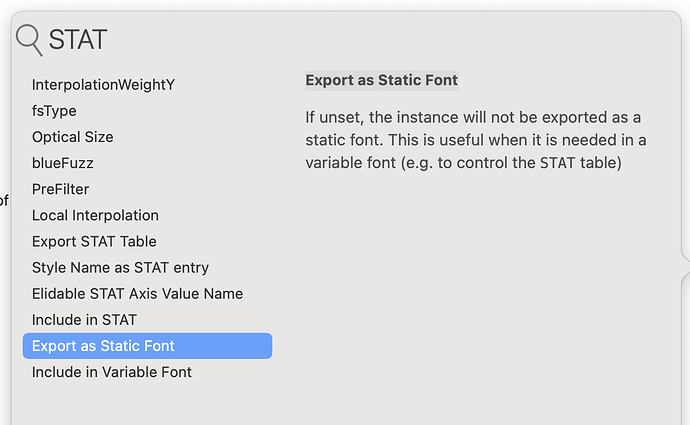This screenshot has width=690, height=425.
Task: Click the magnifying glass search icon
Action: [29, 40]
